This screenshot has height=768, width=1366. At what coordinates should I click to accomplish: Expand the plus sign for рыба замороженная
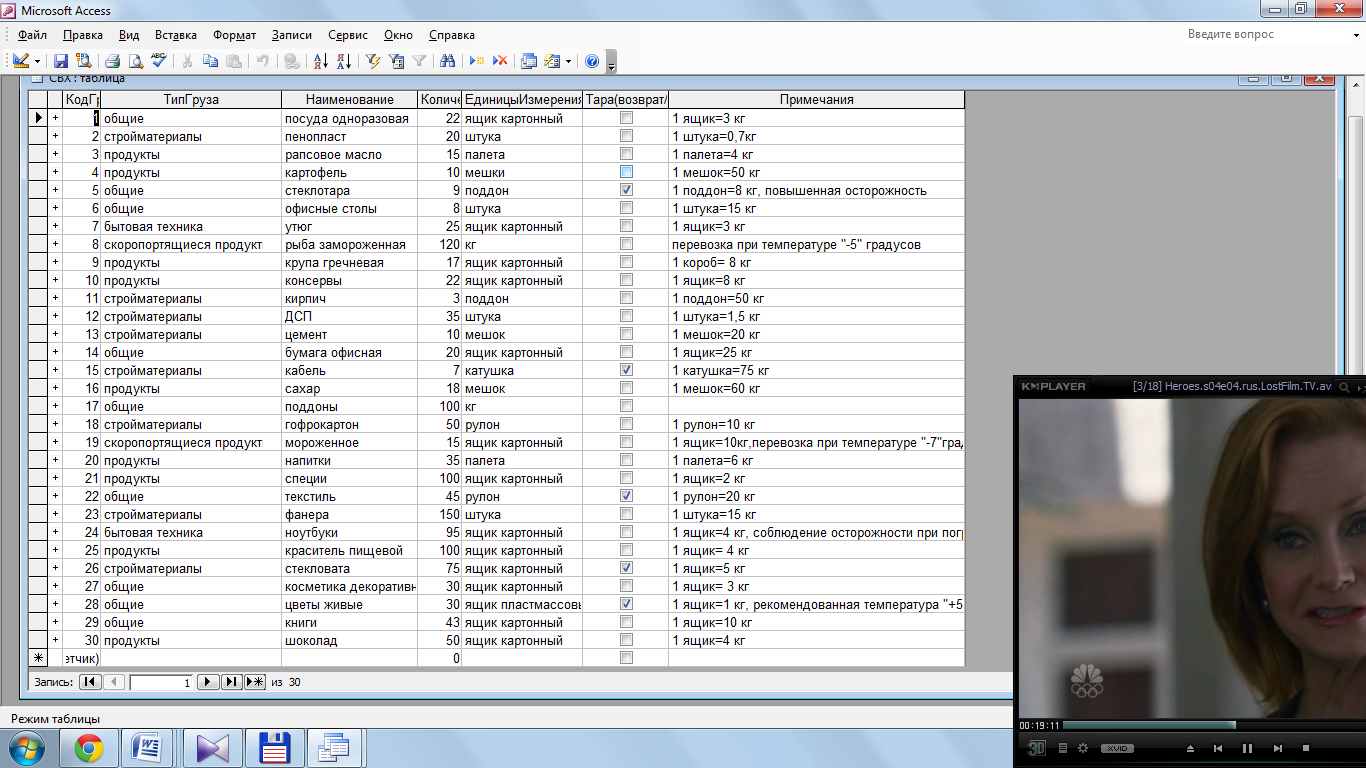coord(55,244)
